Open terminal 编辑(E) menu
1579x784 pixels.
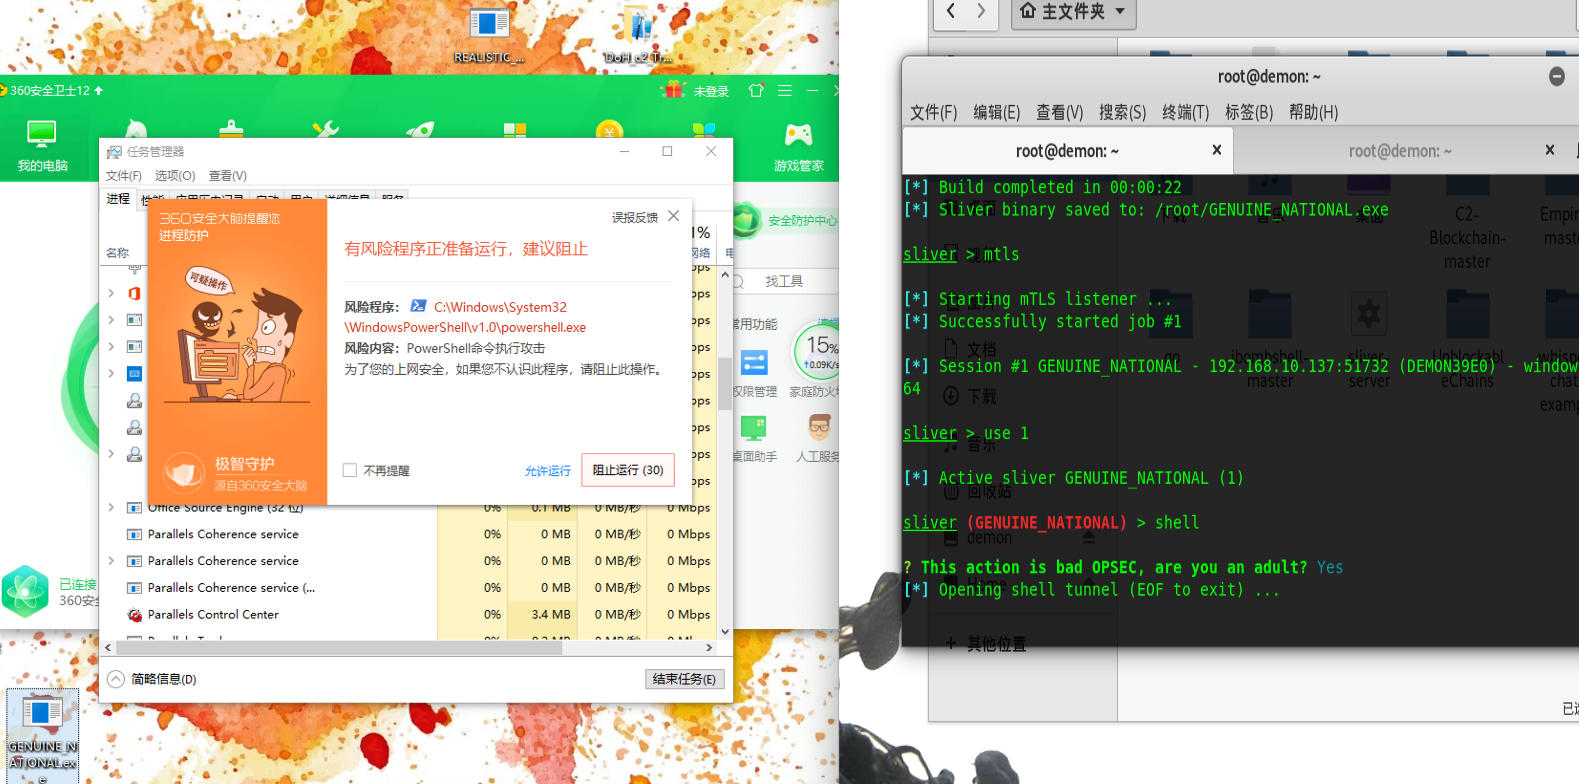click(x=997, y=112)
